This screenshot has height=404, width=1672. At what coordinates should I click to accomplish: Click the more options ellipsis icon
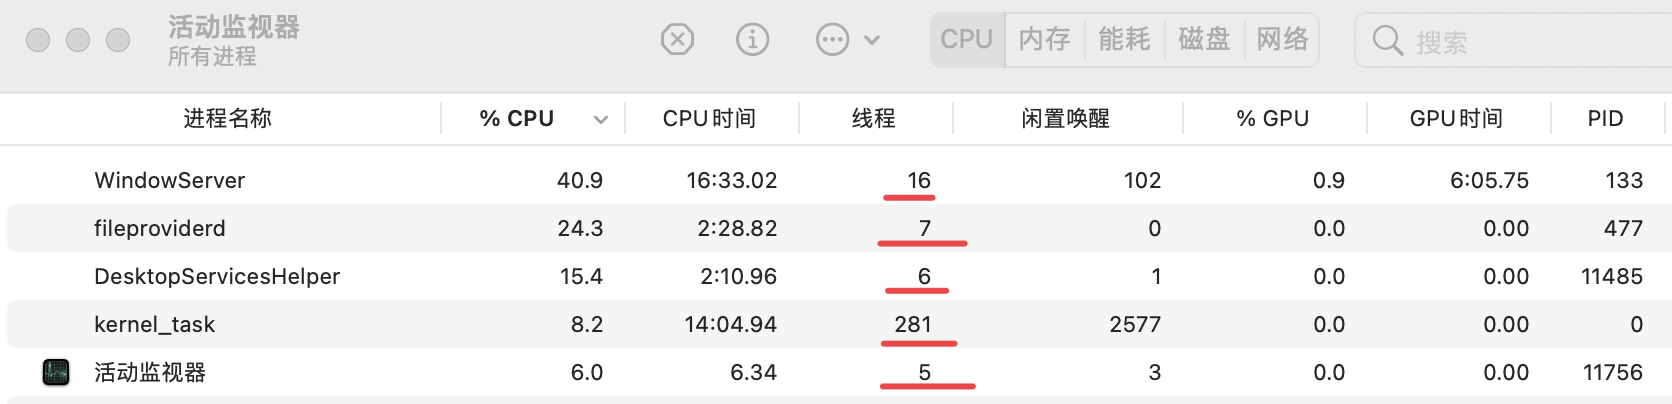click(x=832, y=40)
